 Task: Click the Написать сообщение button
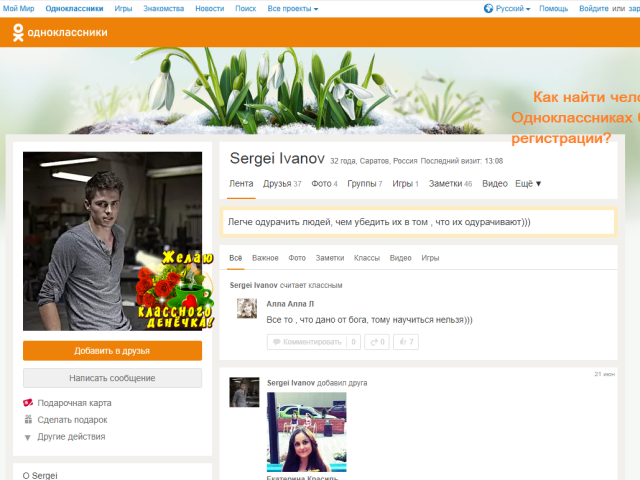(x=112, y=378)
